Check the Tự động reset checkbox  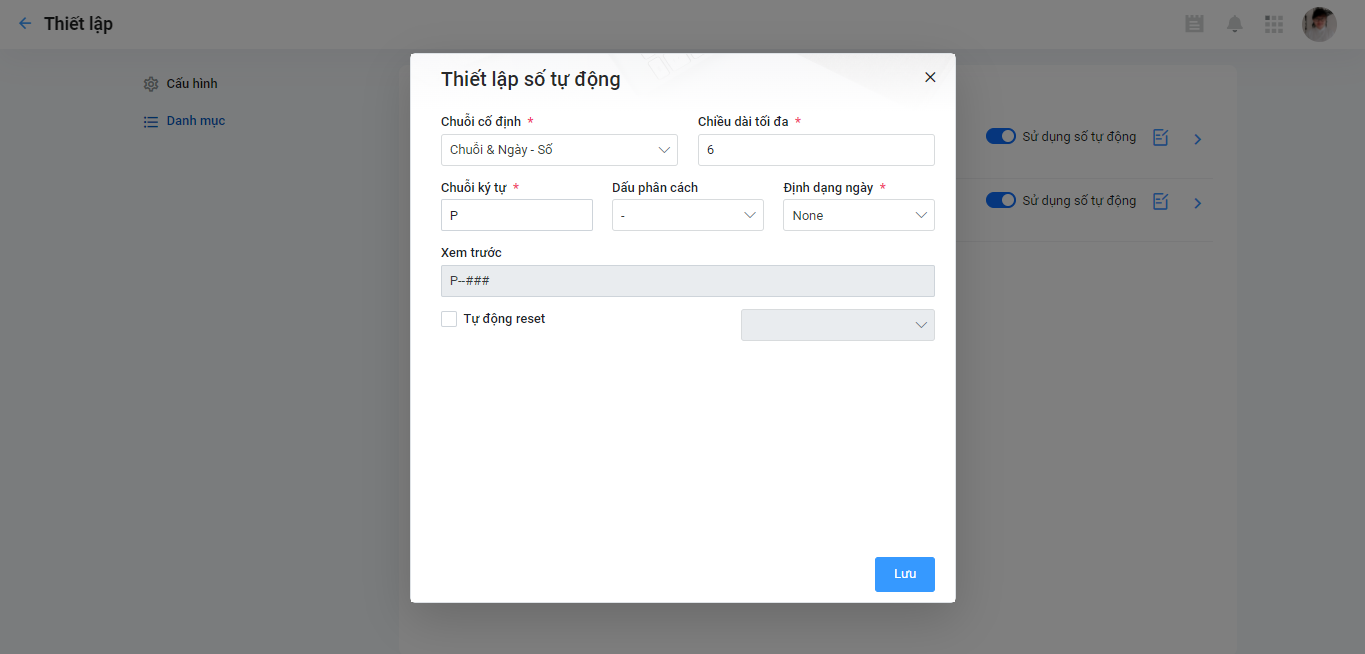pos(449,319)
